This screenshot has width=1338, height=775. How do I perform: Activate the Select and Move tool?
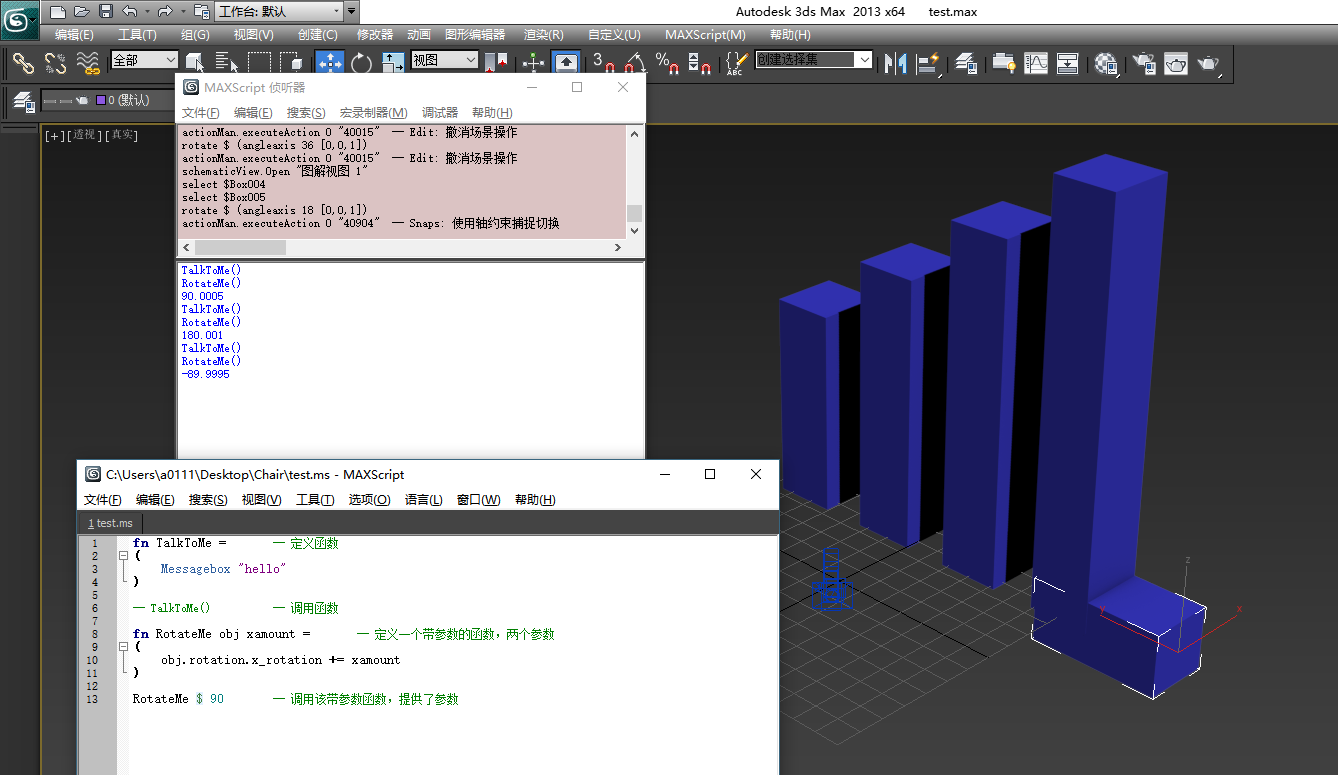pos(330,63)
